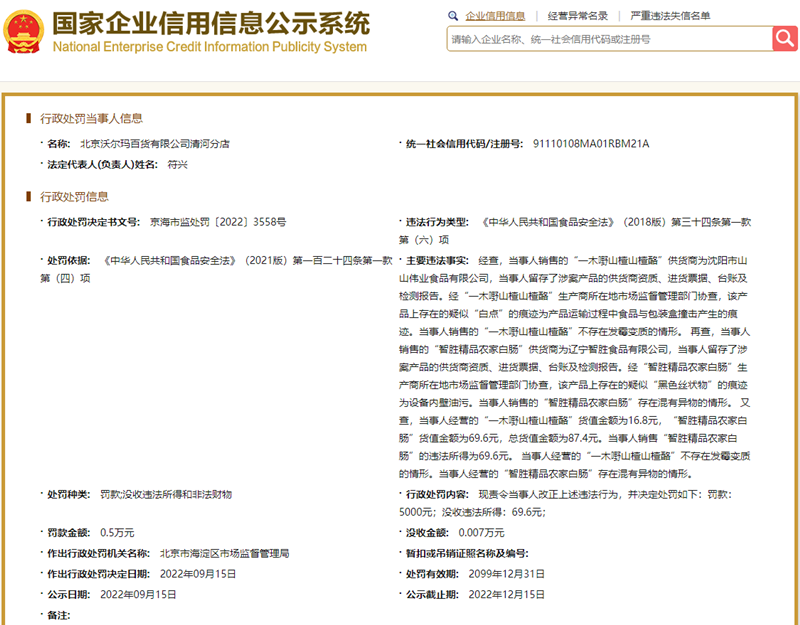The image size is (800, 625).
Task: Click the National Enterprise Credit Information Publicity System subtitle
Action: (210, 47)
